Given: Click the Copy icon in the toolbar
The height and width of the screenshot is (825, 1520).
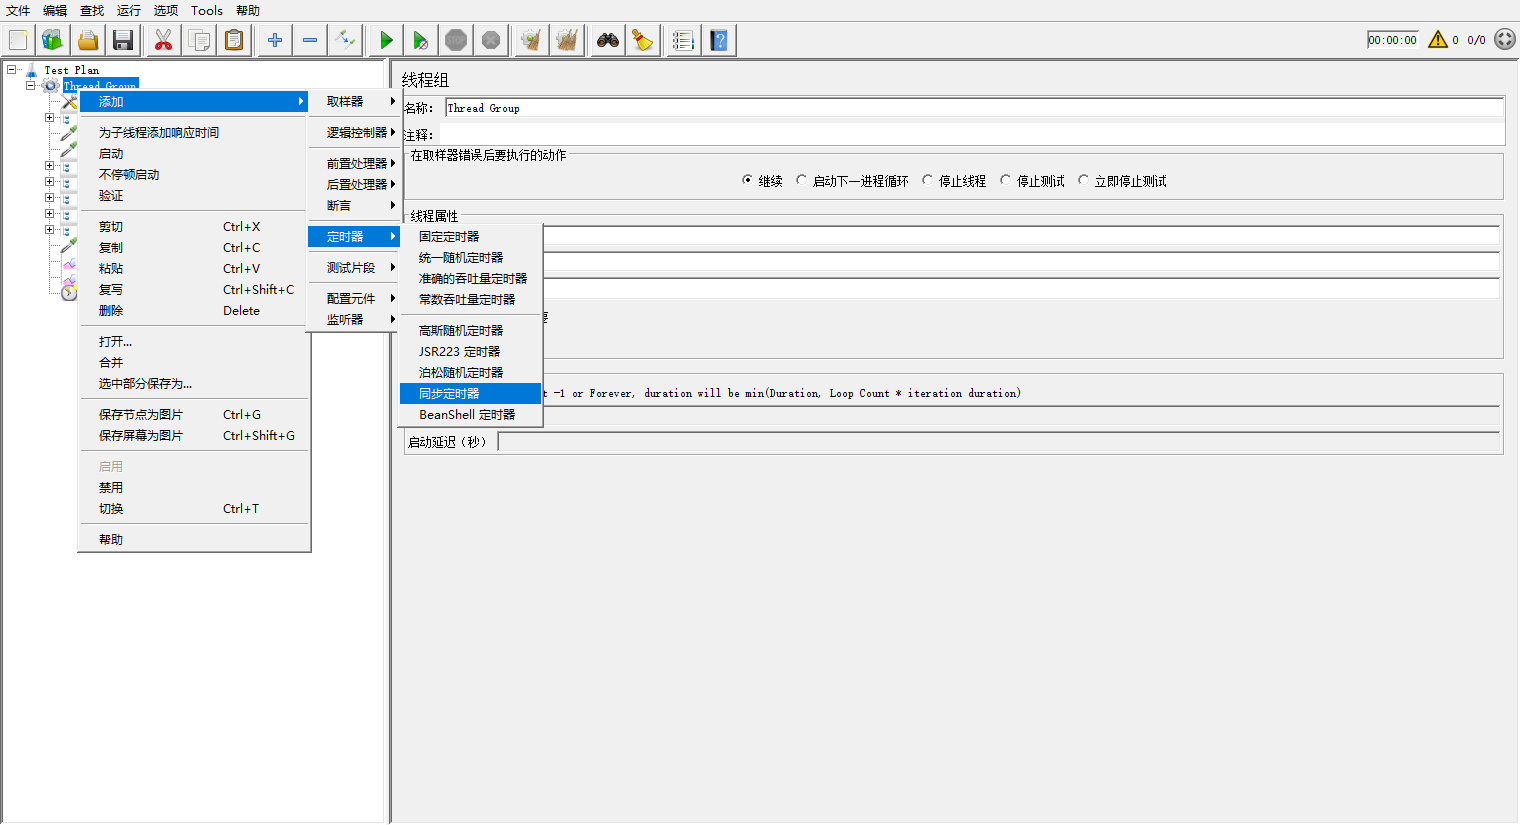Looking at the screenshot, I should pyautogui.click(x=199, y=40).
